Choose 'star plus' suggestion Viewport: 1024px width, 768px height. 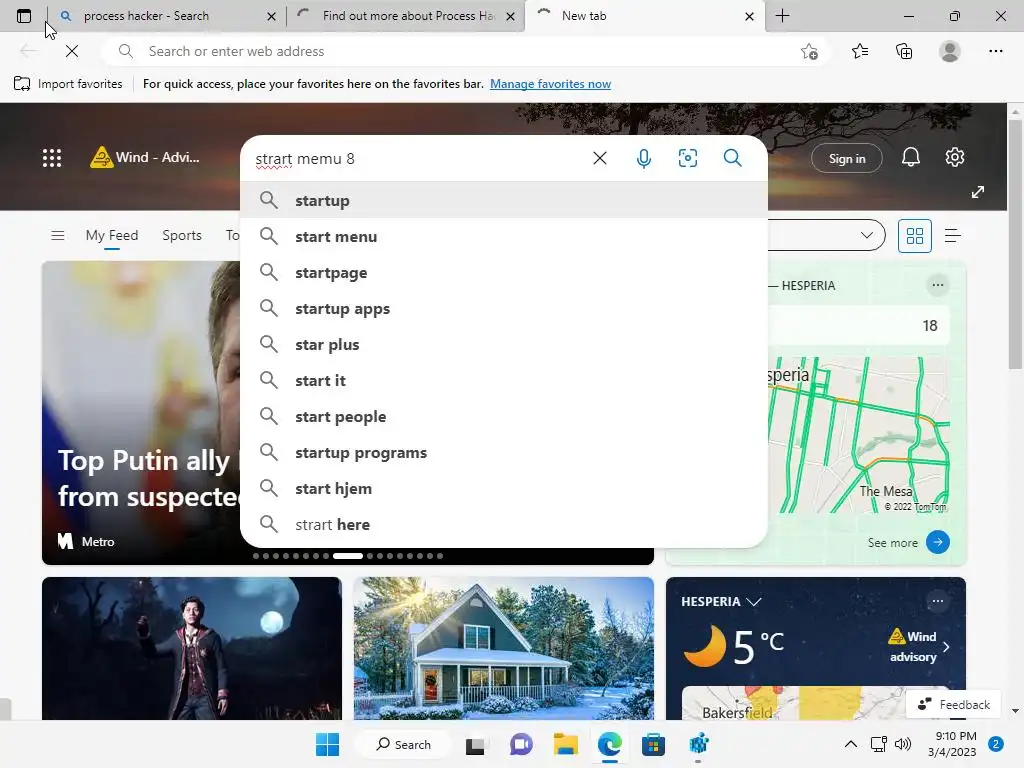tap(504, 344)
